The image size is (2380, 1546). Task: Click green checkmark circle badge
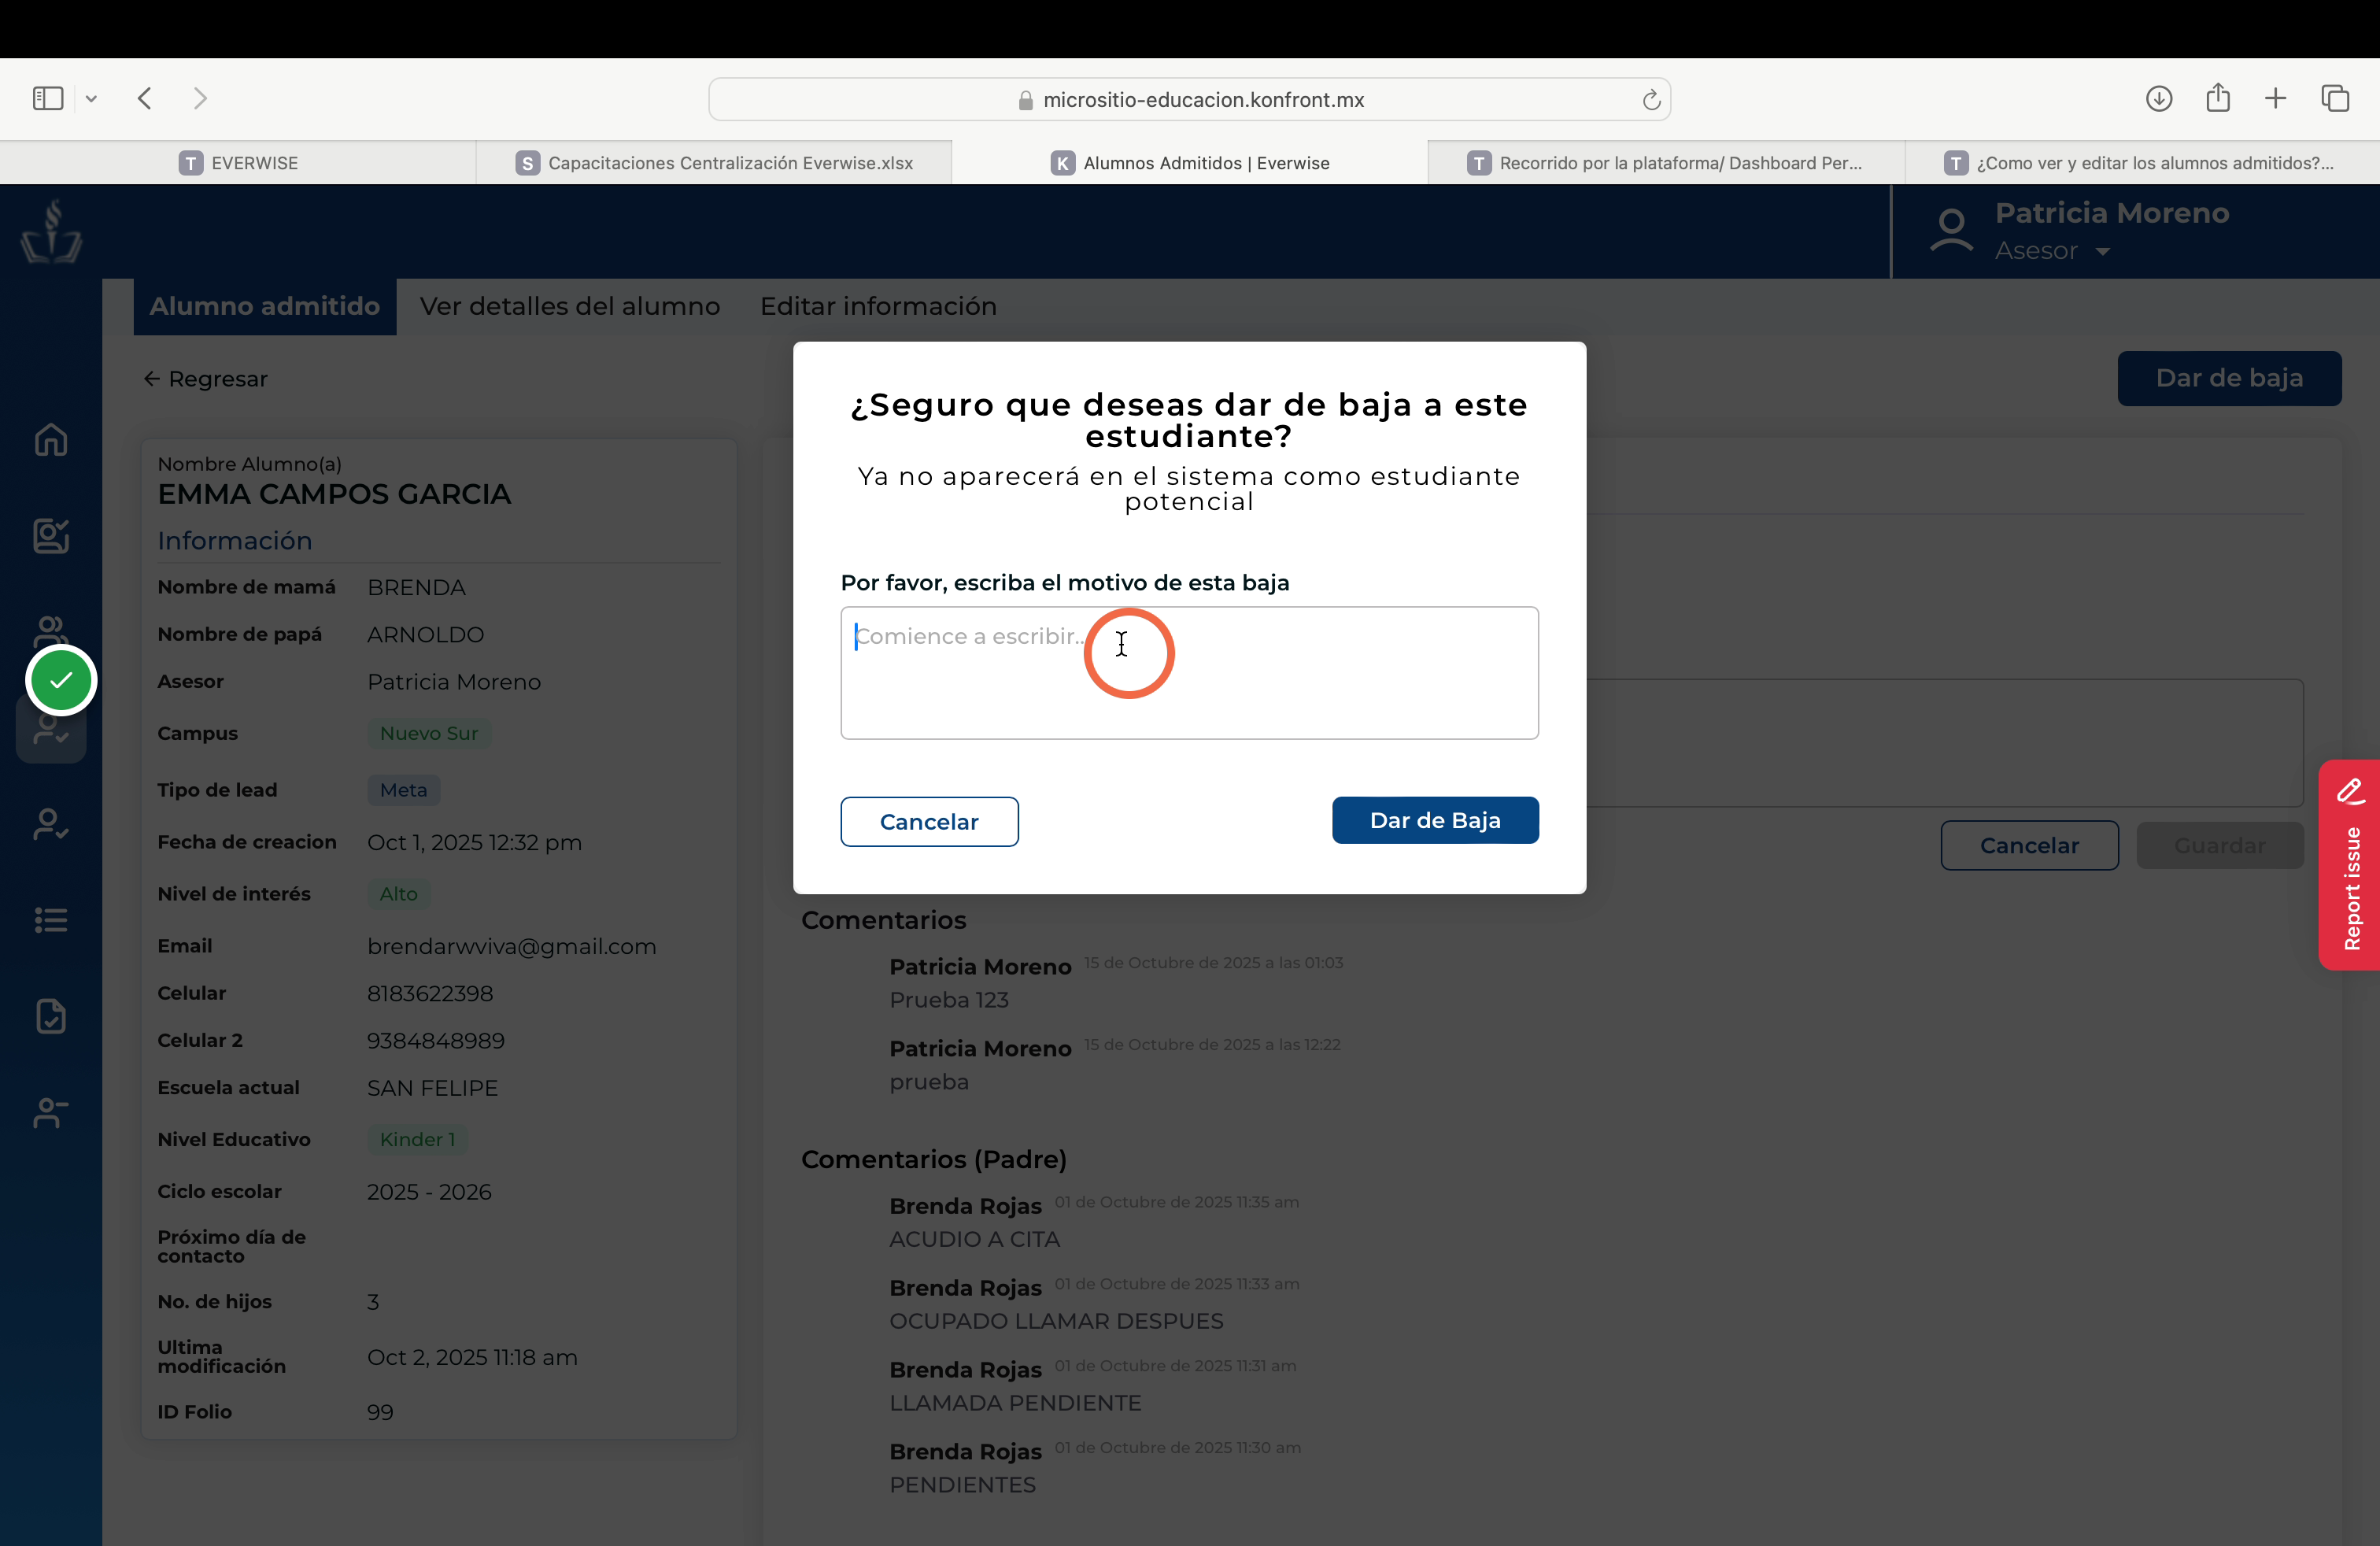[x=61, y=680]
